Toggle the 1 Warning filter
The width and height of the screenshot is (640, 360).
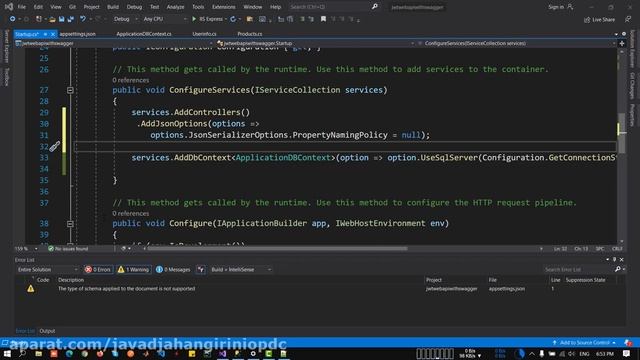pyautogui.click(x=133, y=269)
